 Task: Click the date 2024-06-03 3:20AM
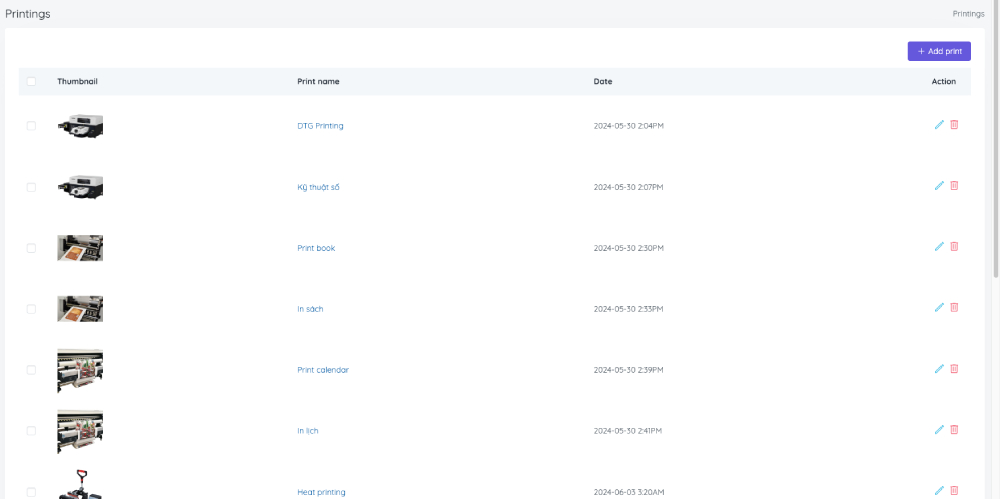click(629, 492)
